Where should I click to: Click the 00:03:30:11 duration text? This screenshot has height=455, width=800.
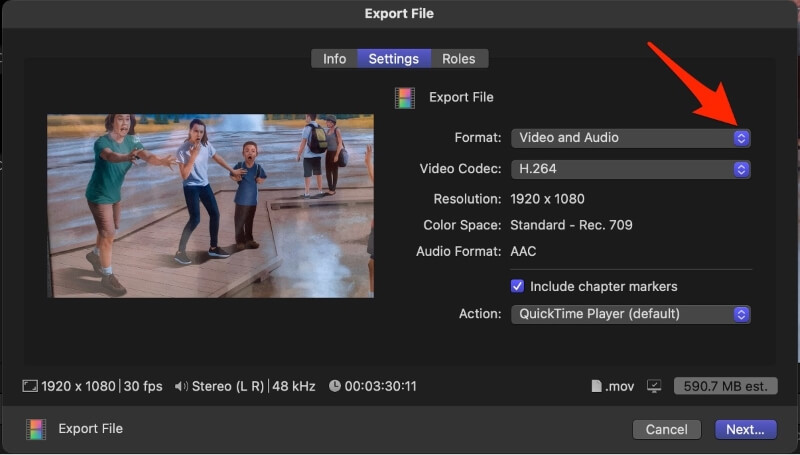pyautogui.click(x=381, y=386)
